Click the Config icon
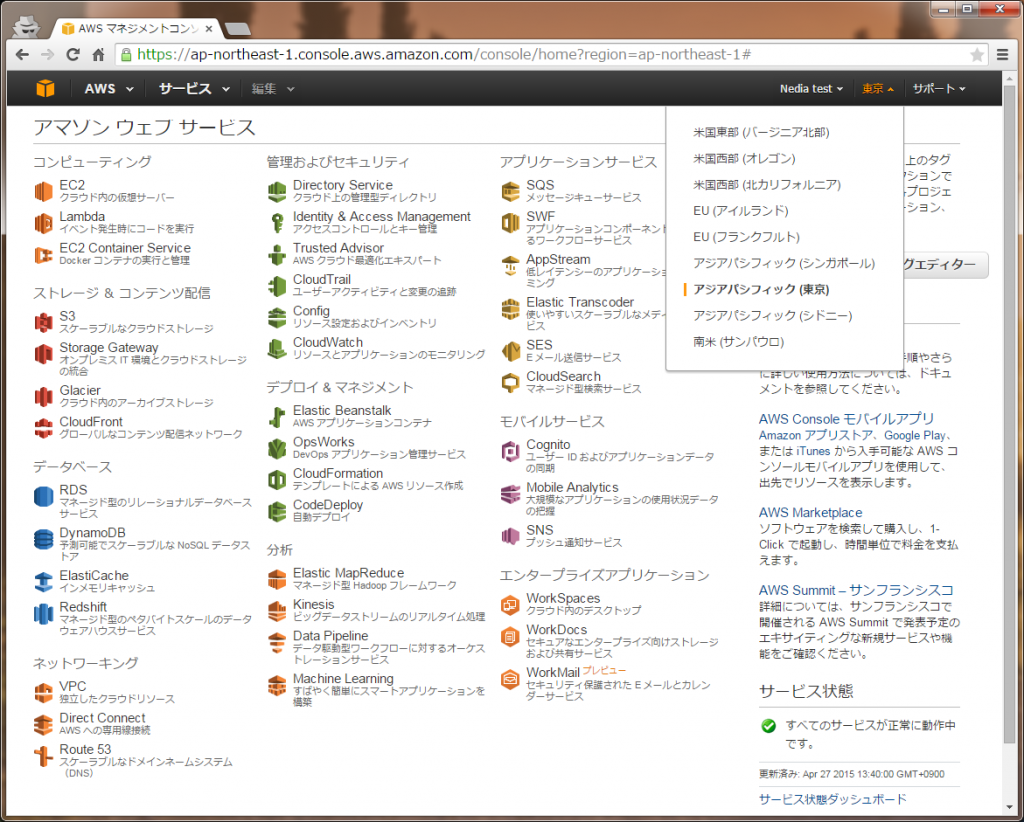 click(x=277, y=317)
